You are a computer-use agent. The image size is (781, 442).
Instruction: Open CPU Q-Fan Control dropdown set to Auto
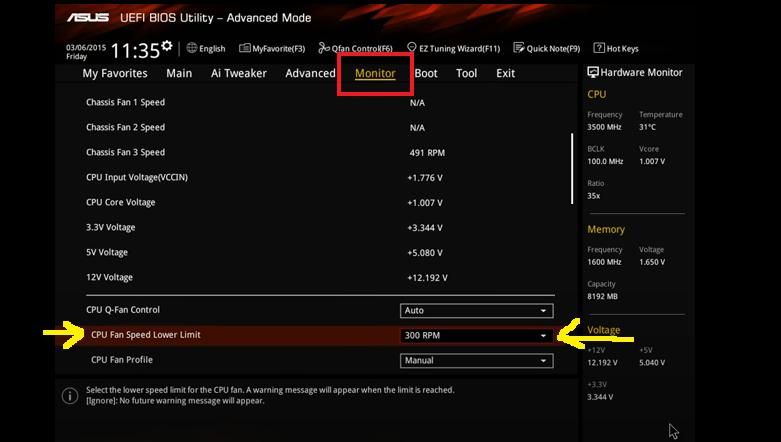click(476, 310)
